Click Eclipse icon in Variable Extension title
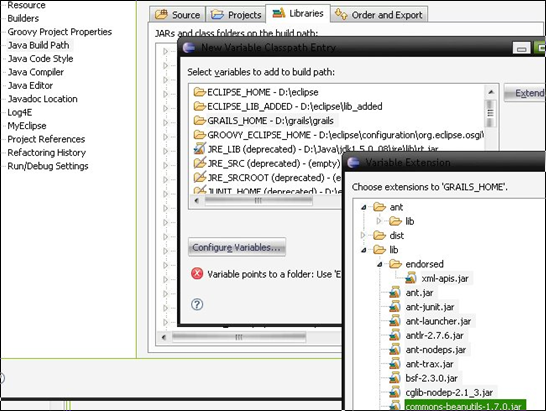This screenshot has width=546, height=411. pos(354,162)
